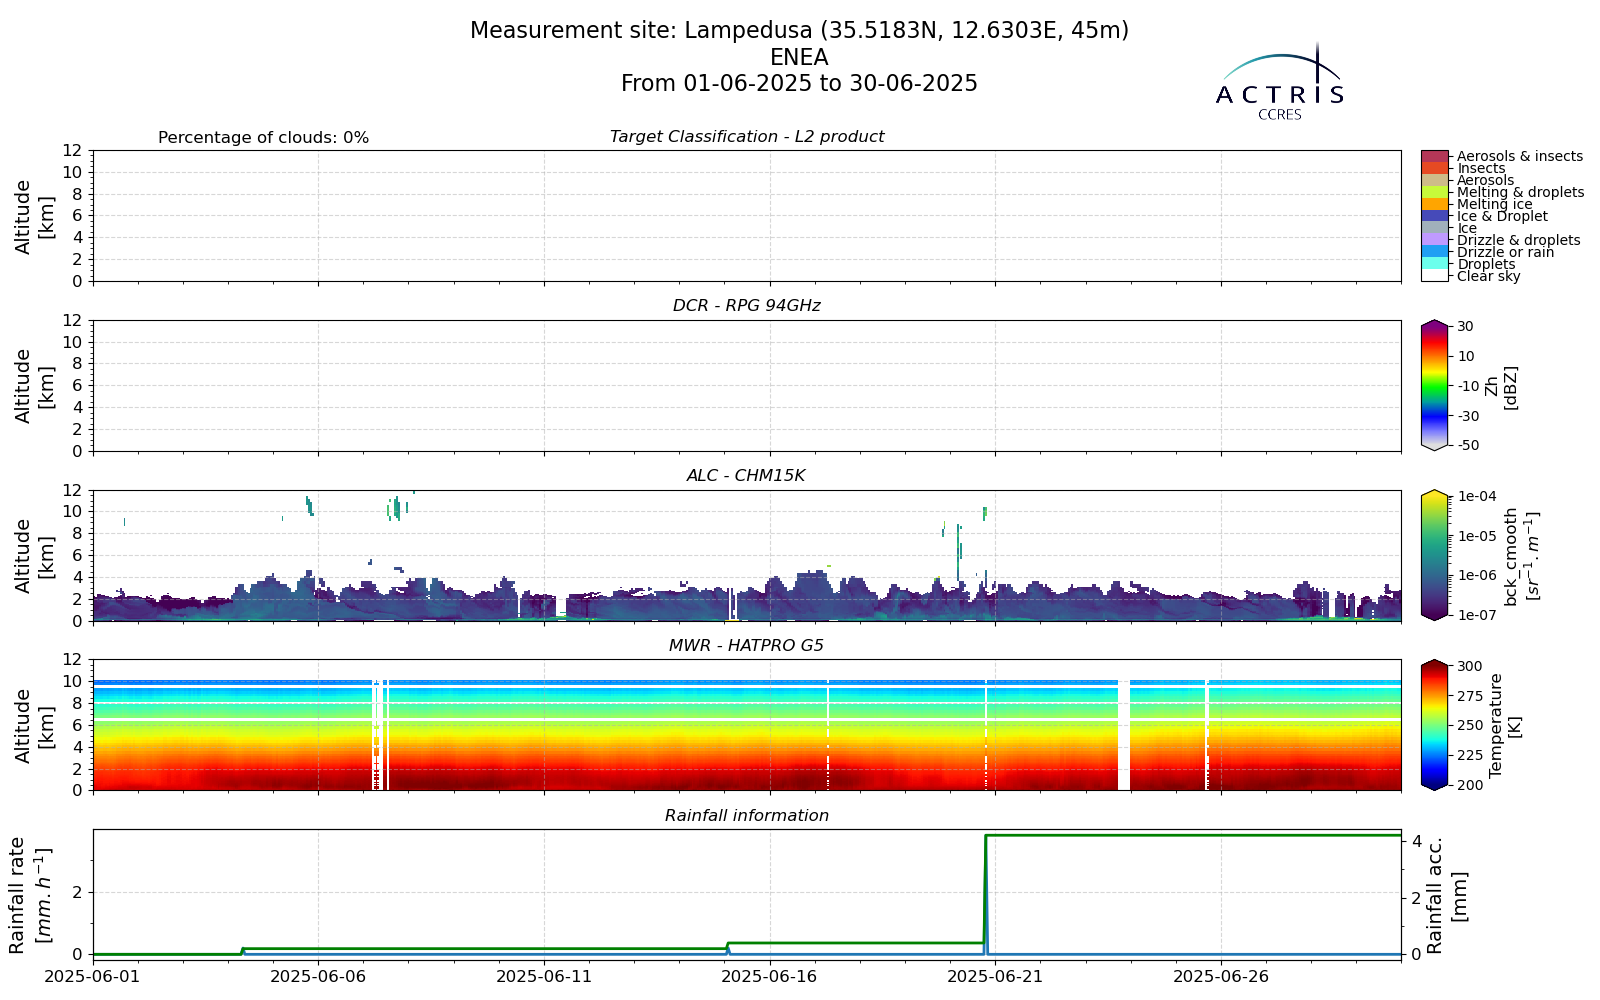
Task: Click the ACTRIS CCRES logo
Action: tap(1280, 82)
